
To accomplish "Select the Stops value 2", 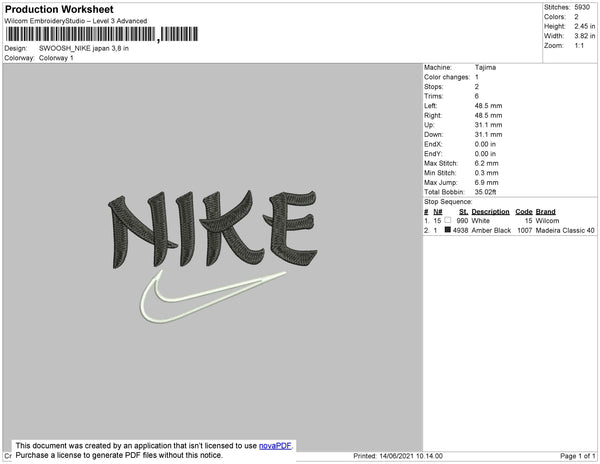I will pos(477,86).
